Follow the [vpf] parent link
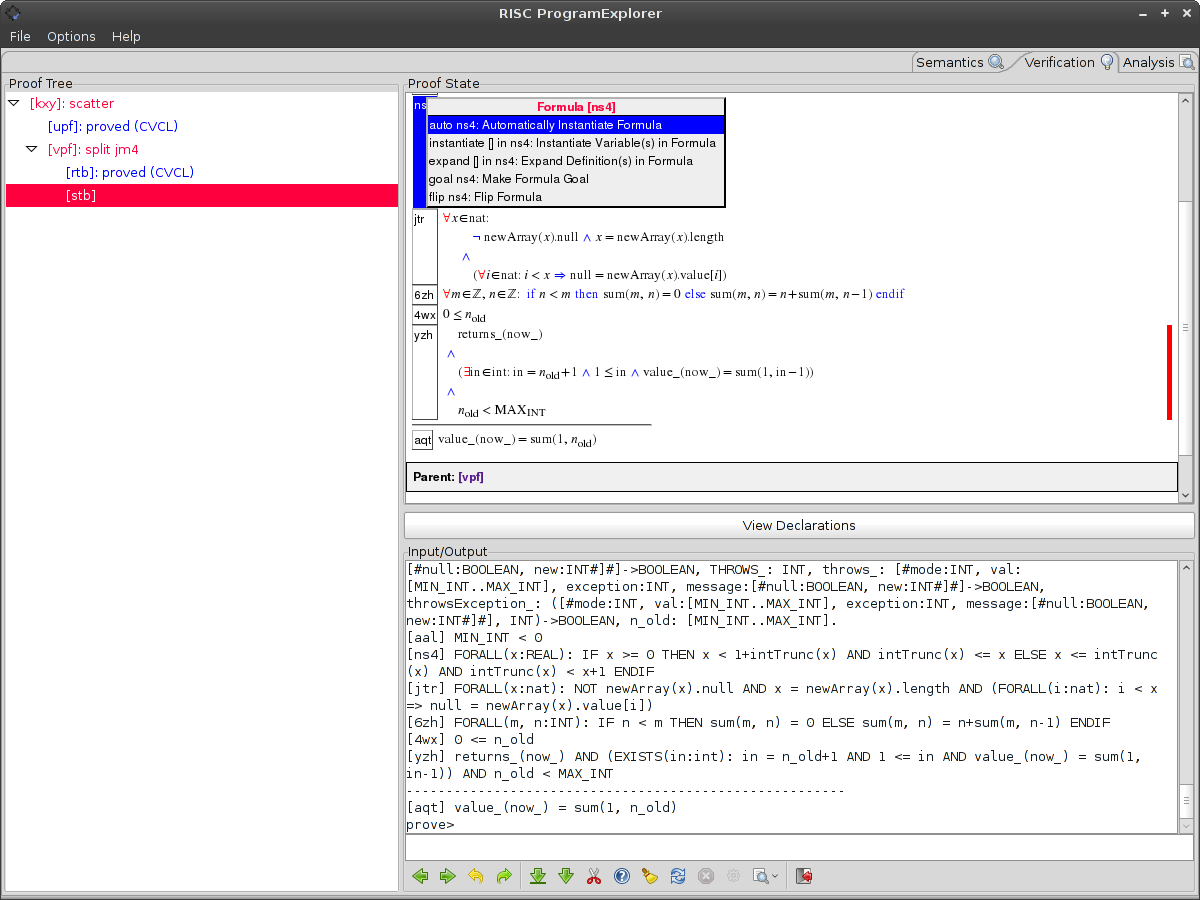Viewport: 1200px width, 900px height. tap(471, 477)
